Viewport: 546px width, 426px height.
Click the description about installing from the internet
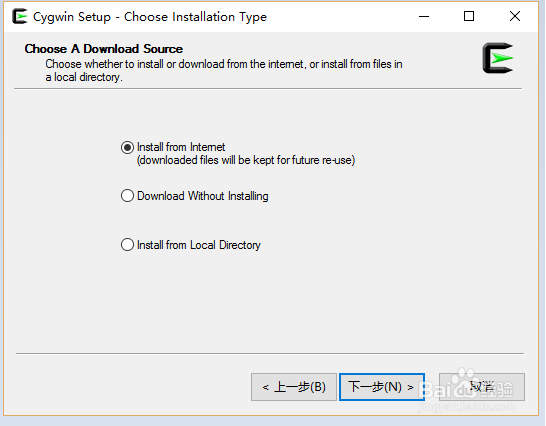224,70
